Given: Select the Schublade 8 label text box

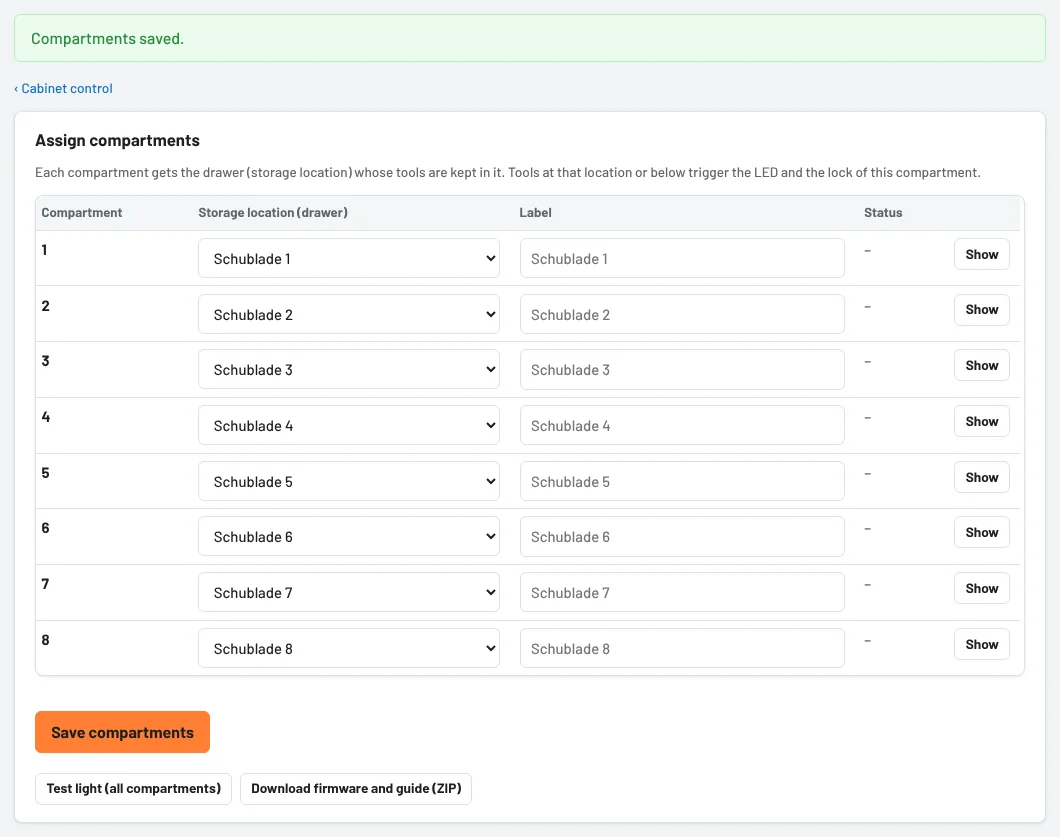Looking at the screenshot, I should click(x=682, y=648).
